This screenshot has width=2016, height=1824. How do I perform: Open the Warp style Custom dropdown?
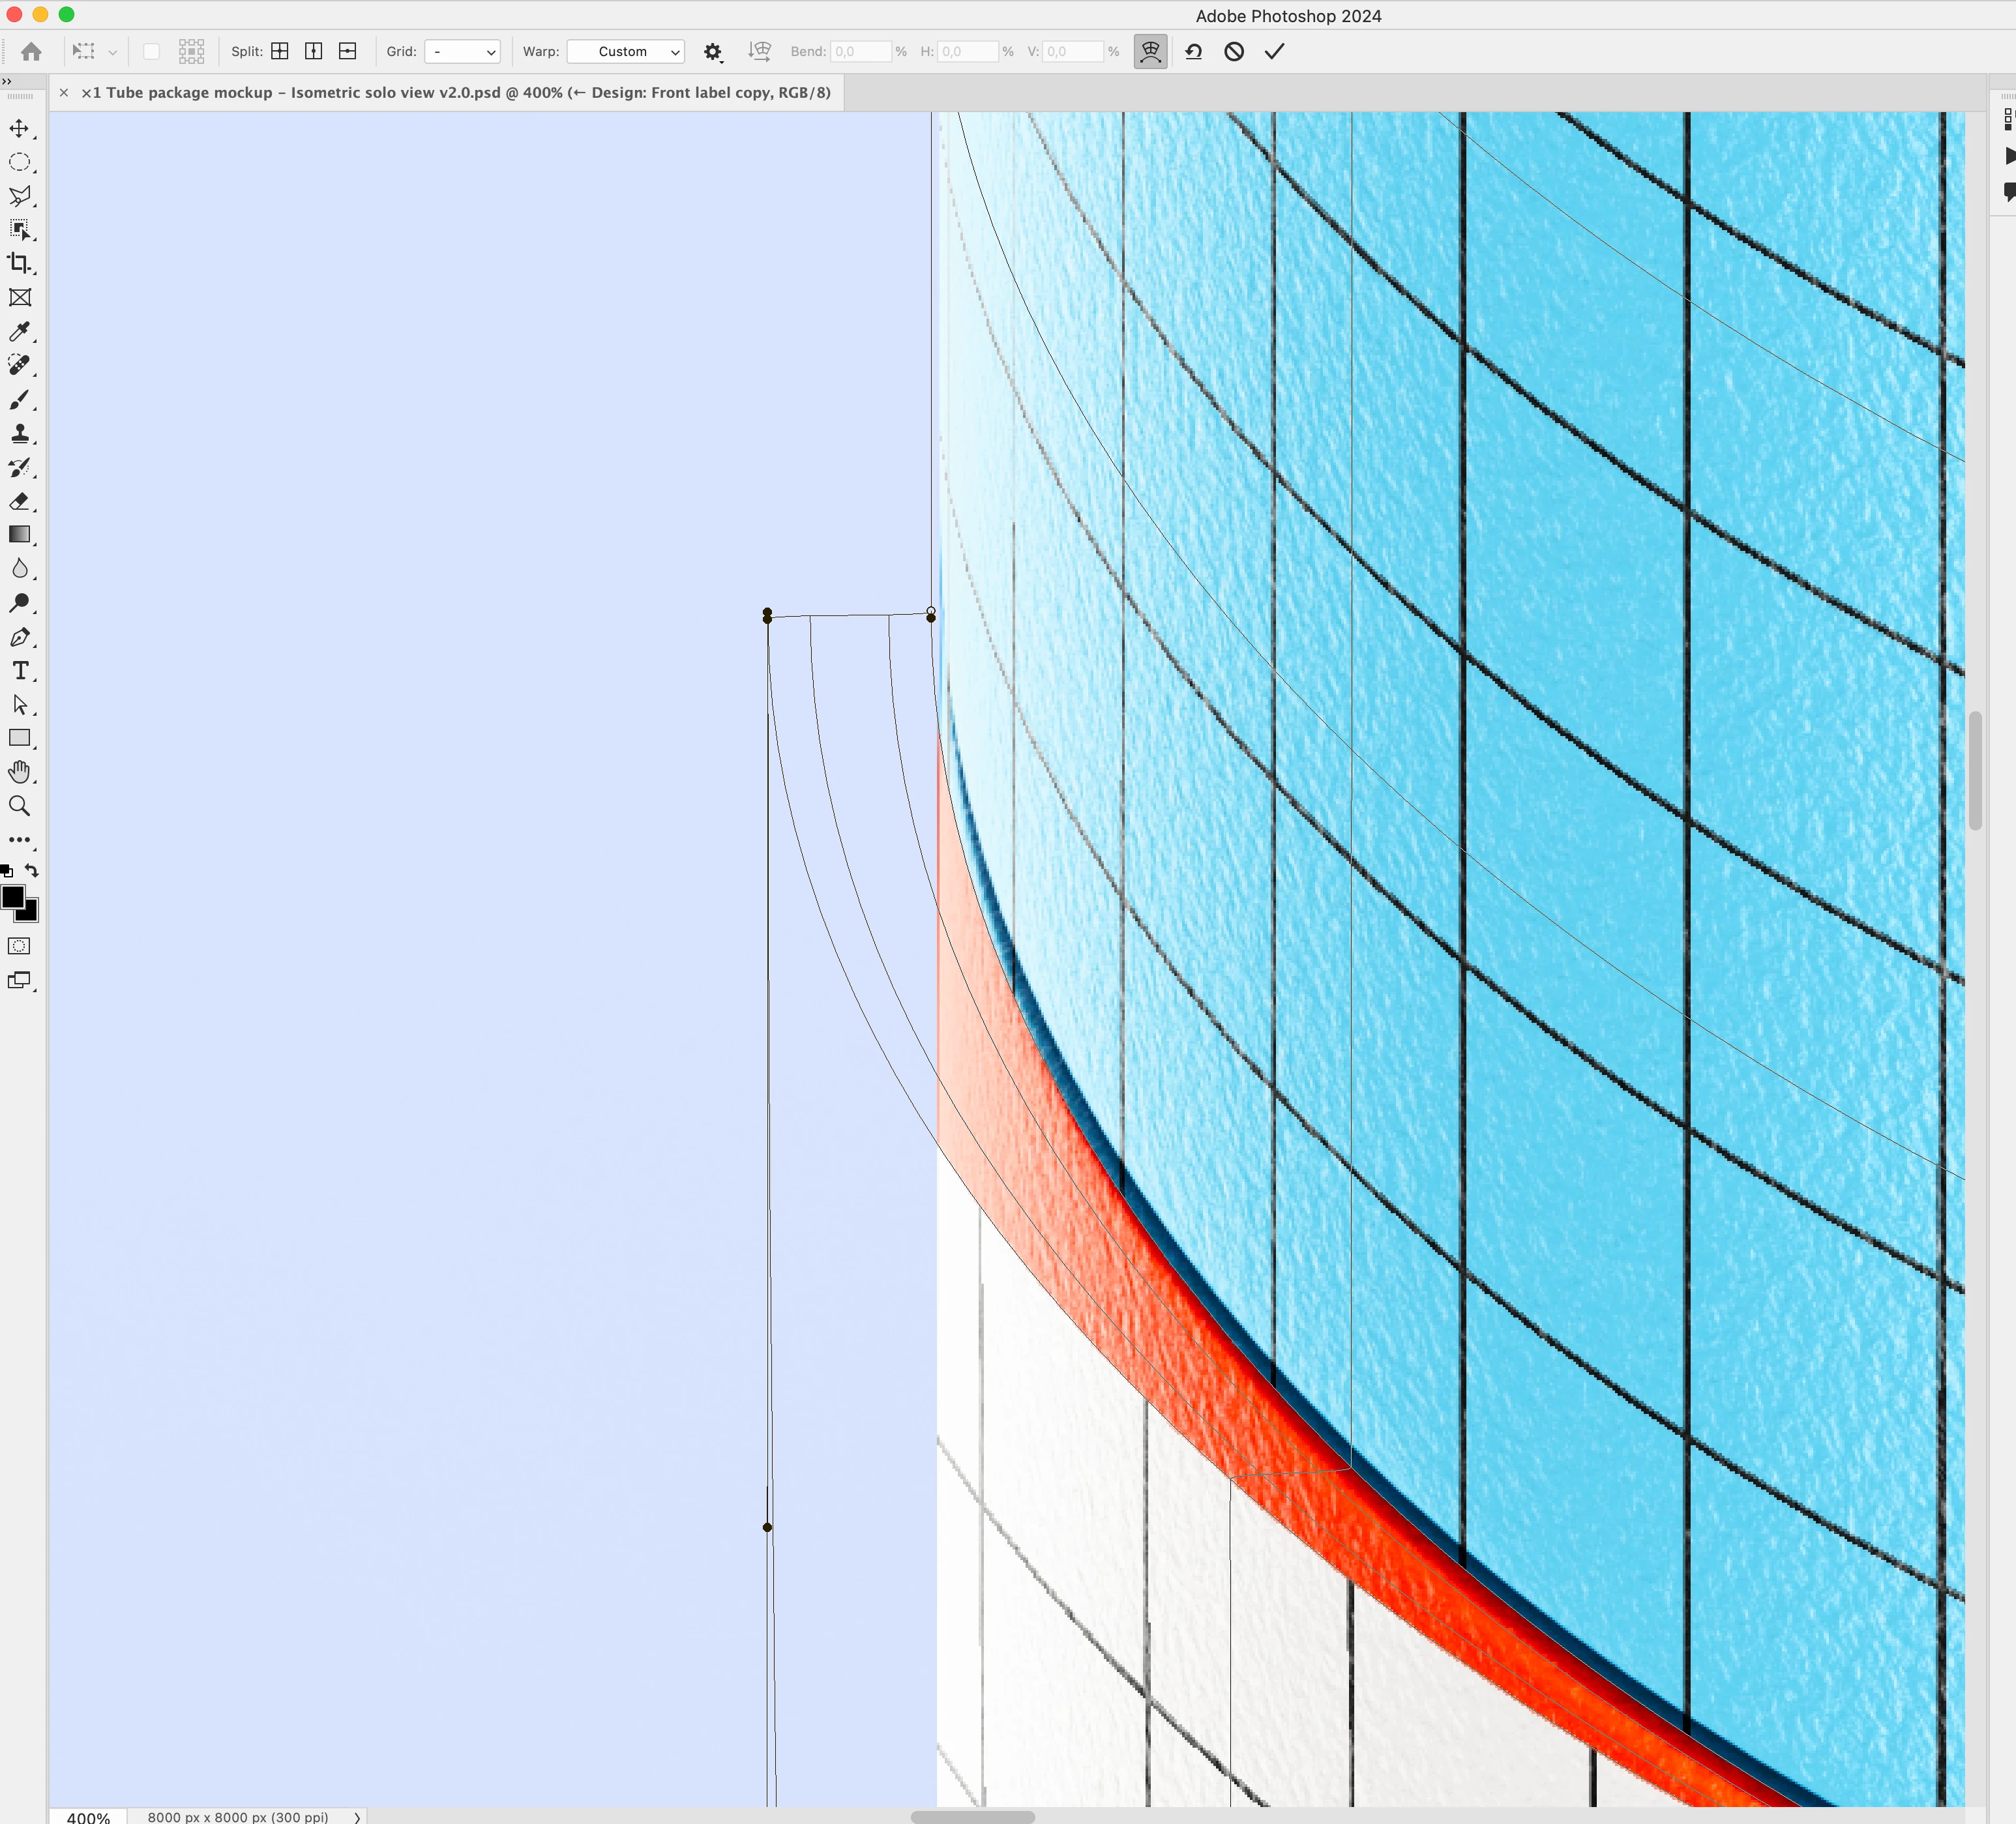click(x=626, y=51)
